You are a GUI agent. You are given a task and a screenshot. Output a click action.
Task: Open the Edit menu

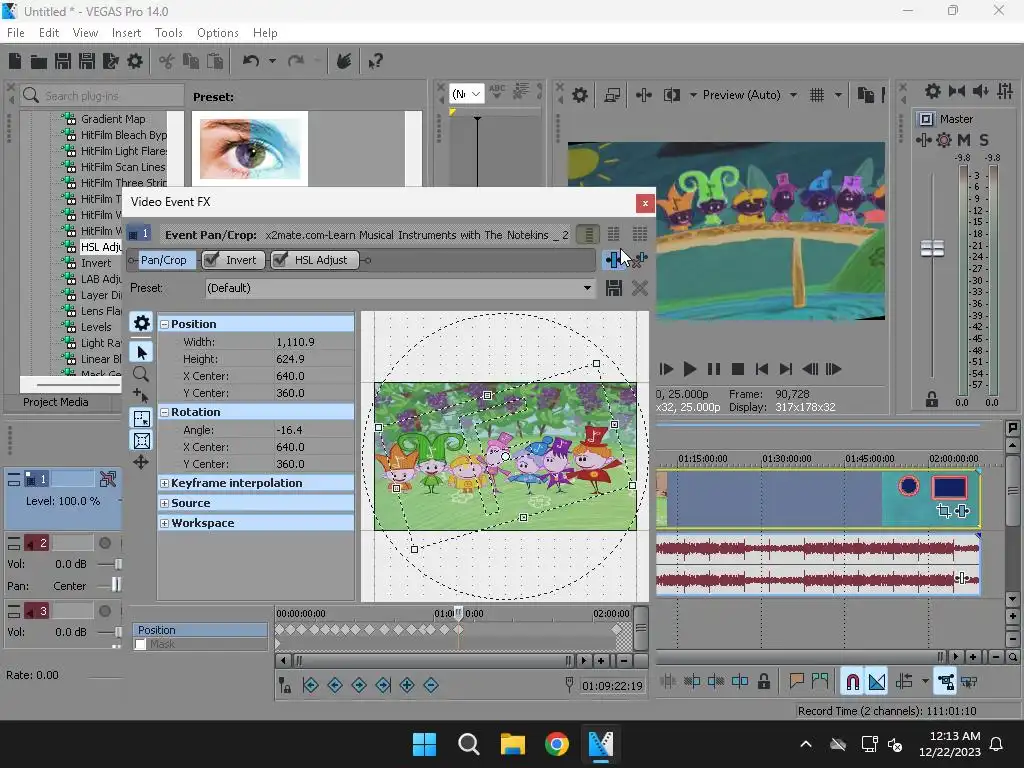click(x=49, y=33)
